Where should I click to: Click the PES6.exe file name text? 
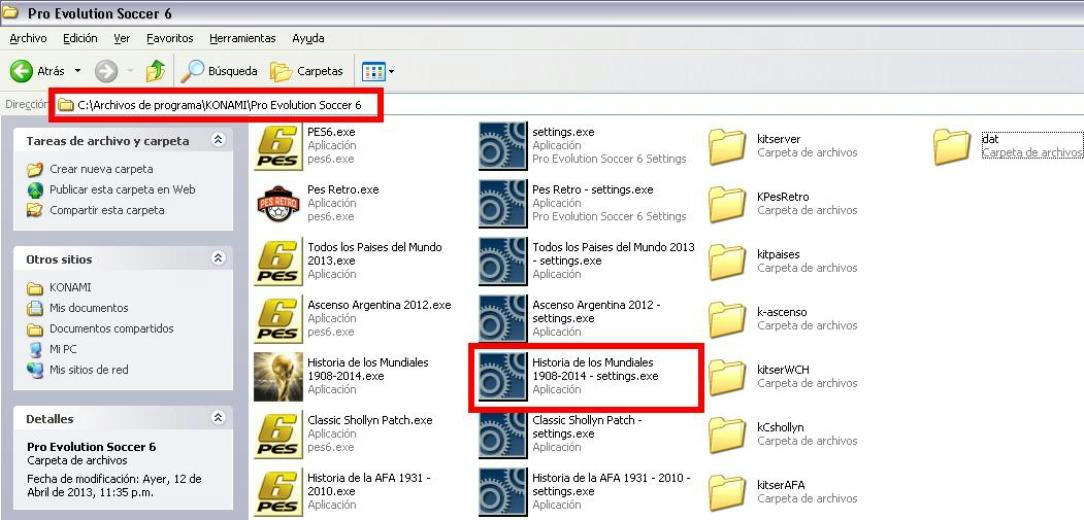331,132
